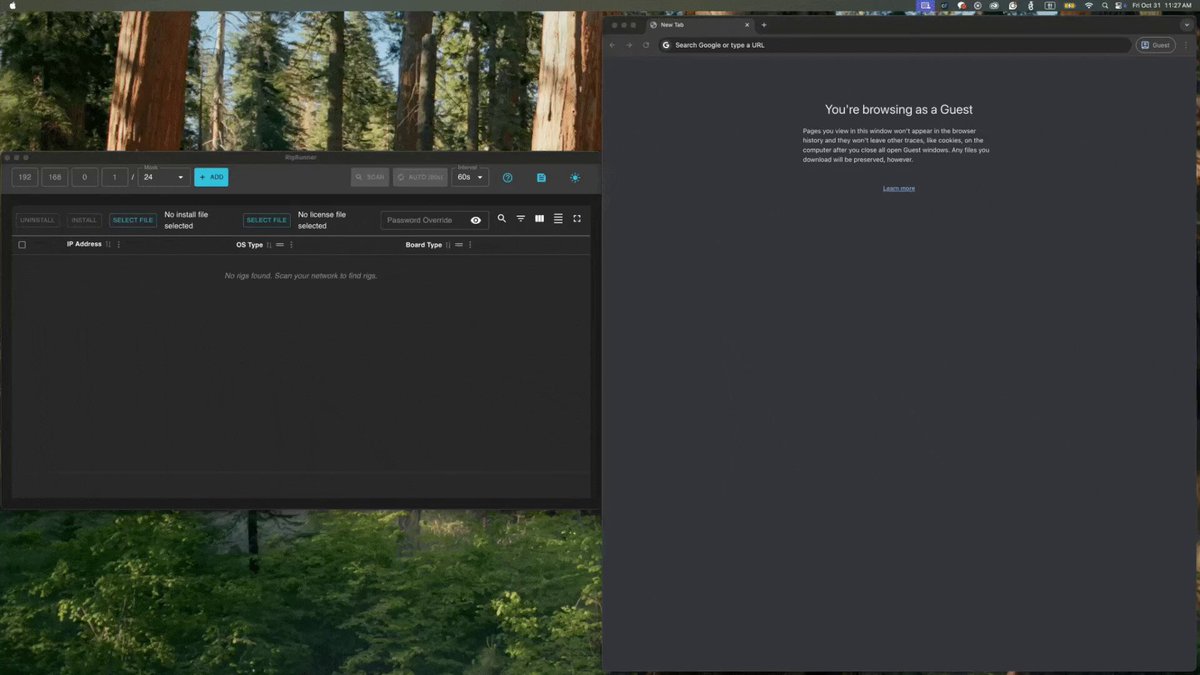This screenshot has width=1200, height=675.
Task: Toggle the light theme sun icon
Action: 575,178
